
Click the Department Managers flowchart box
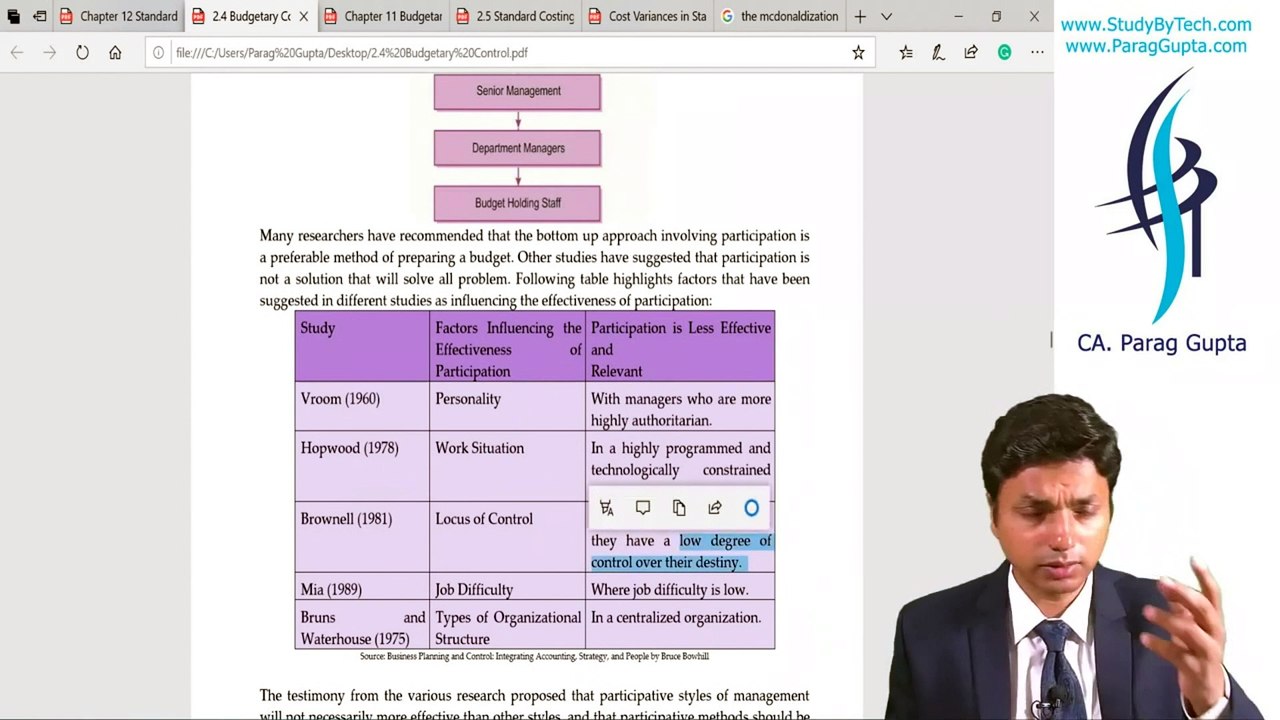[517, 148]
